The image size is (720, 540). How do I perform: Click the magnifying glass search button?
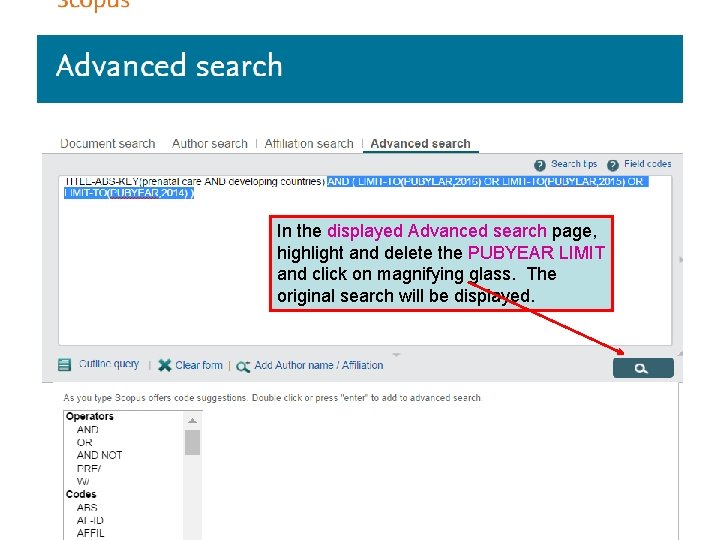tap(643, 368)
